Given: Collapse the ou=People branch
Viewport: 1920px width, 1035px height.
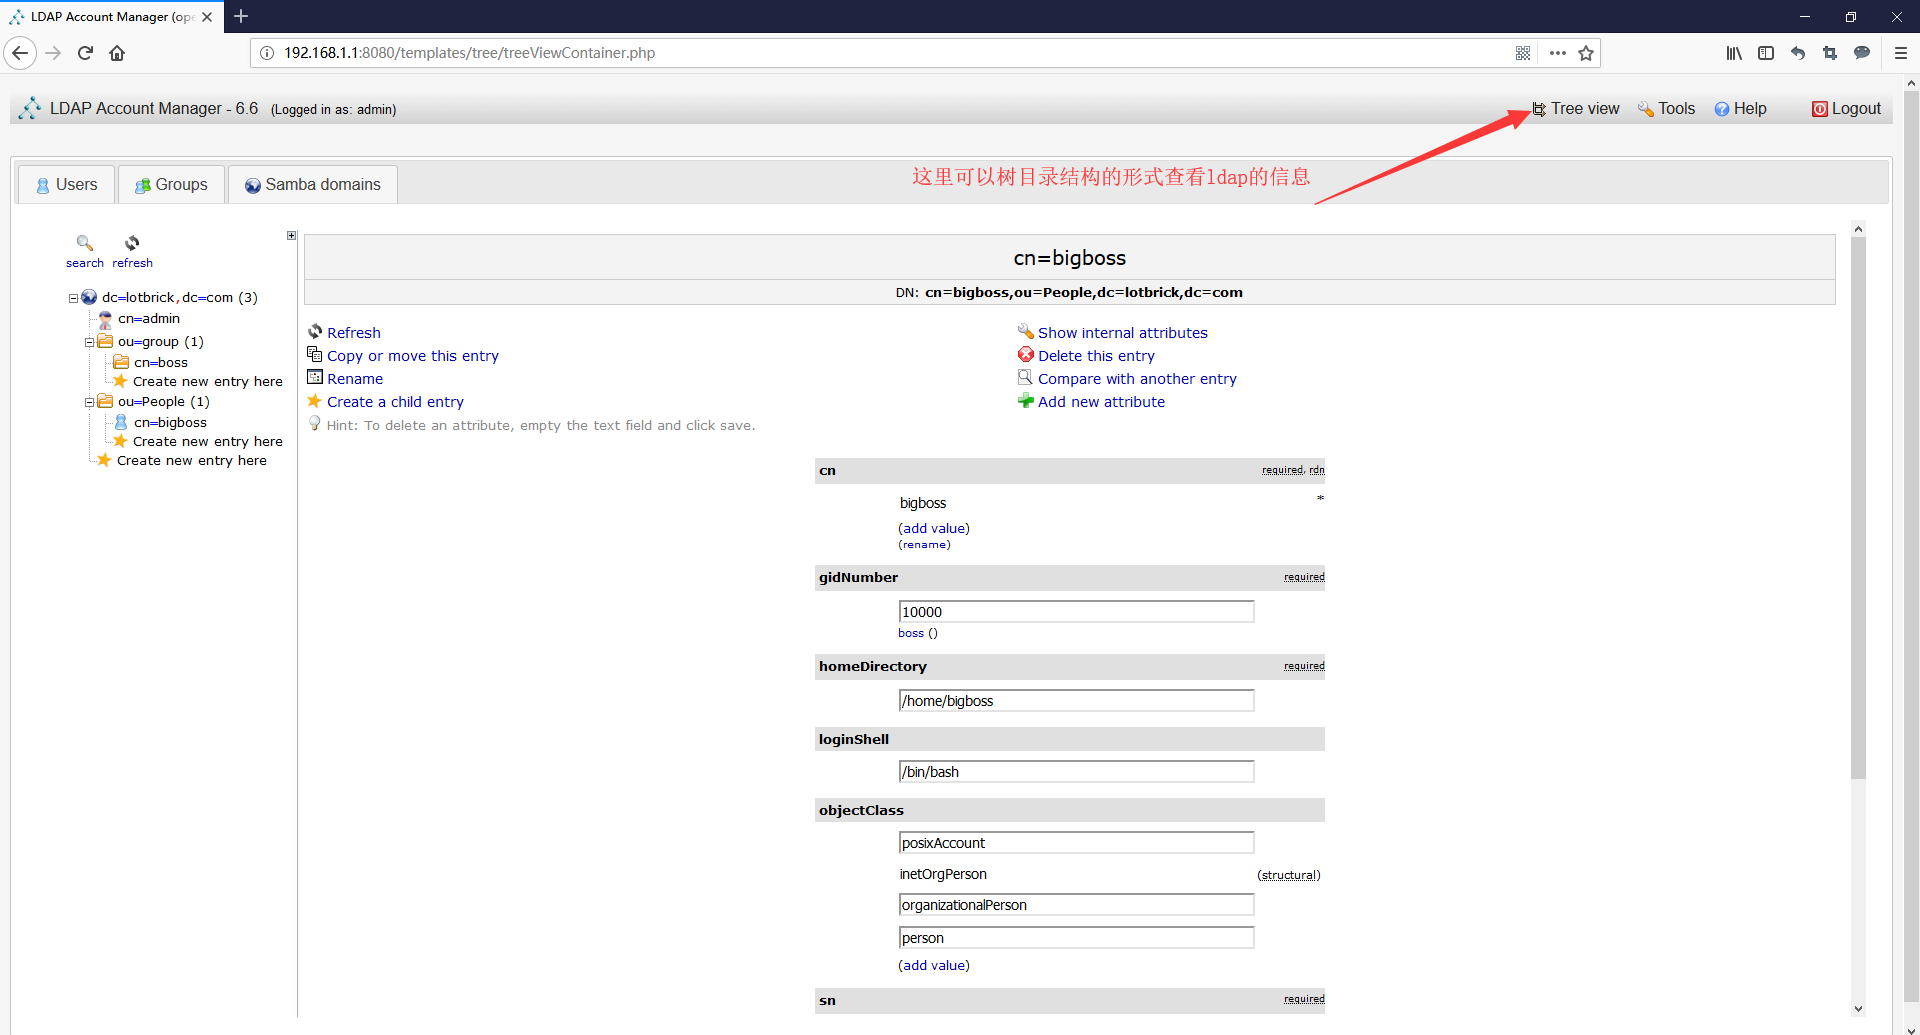Looking at the screenshot, I should click(88, 401).
